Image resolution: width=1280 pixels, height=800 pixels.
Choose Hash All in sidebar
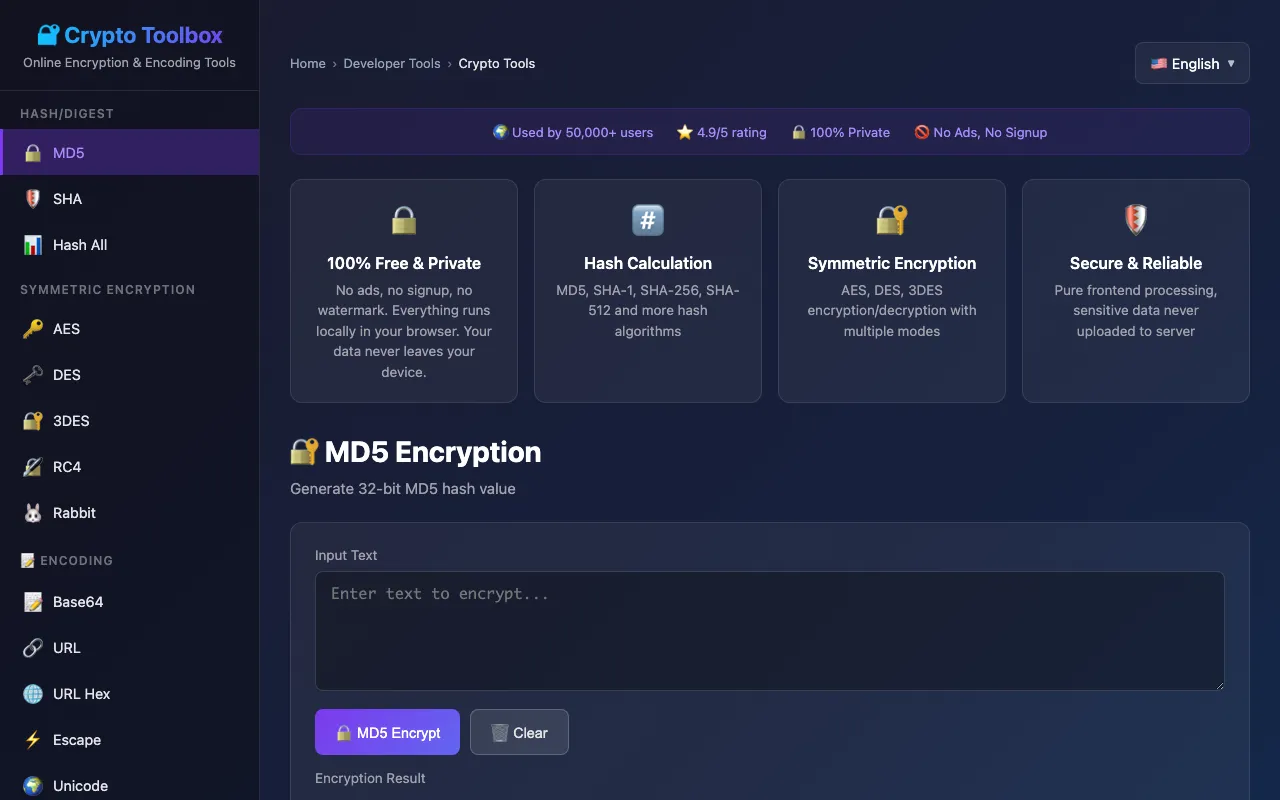point(130,245)
